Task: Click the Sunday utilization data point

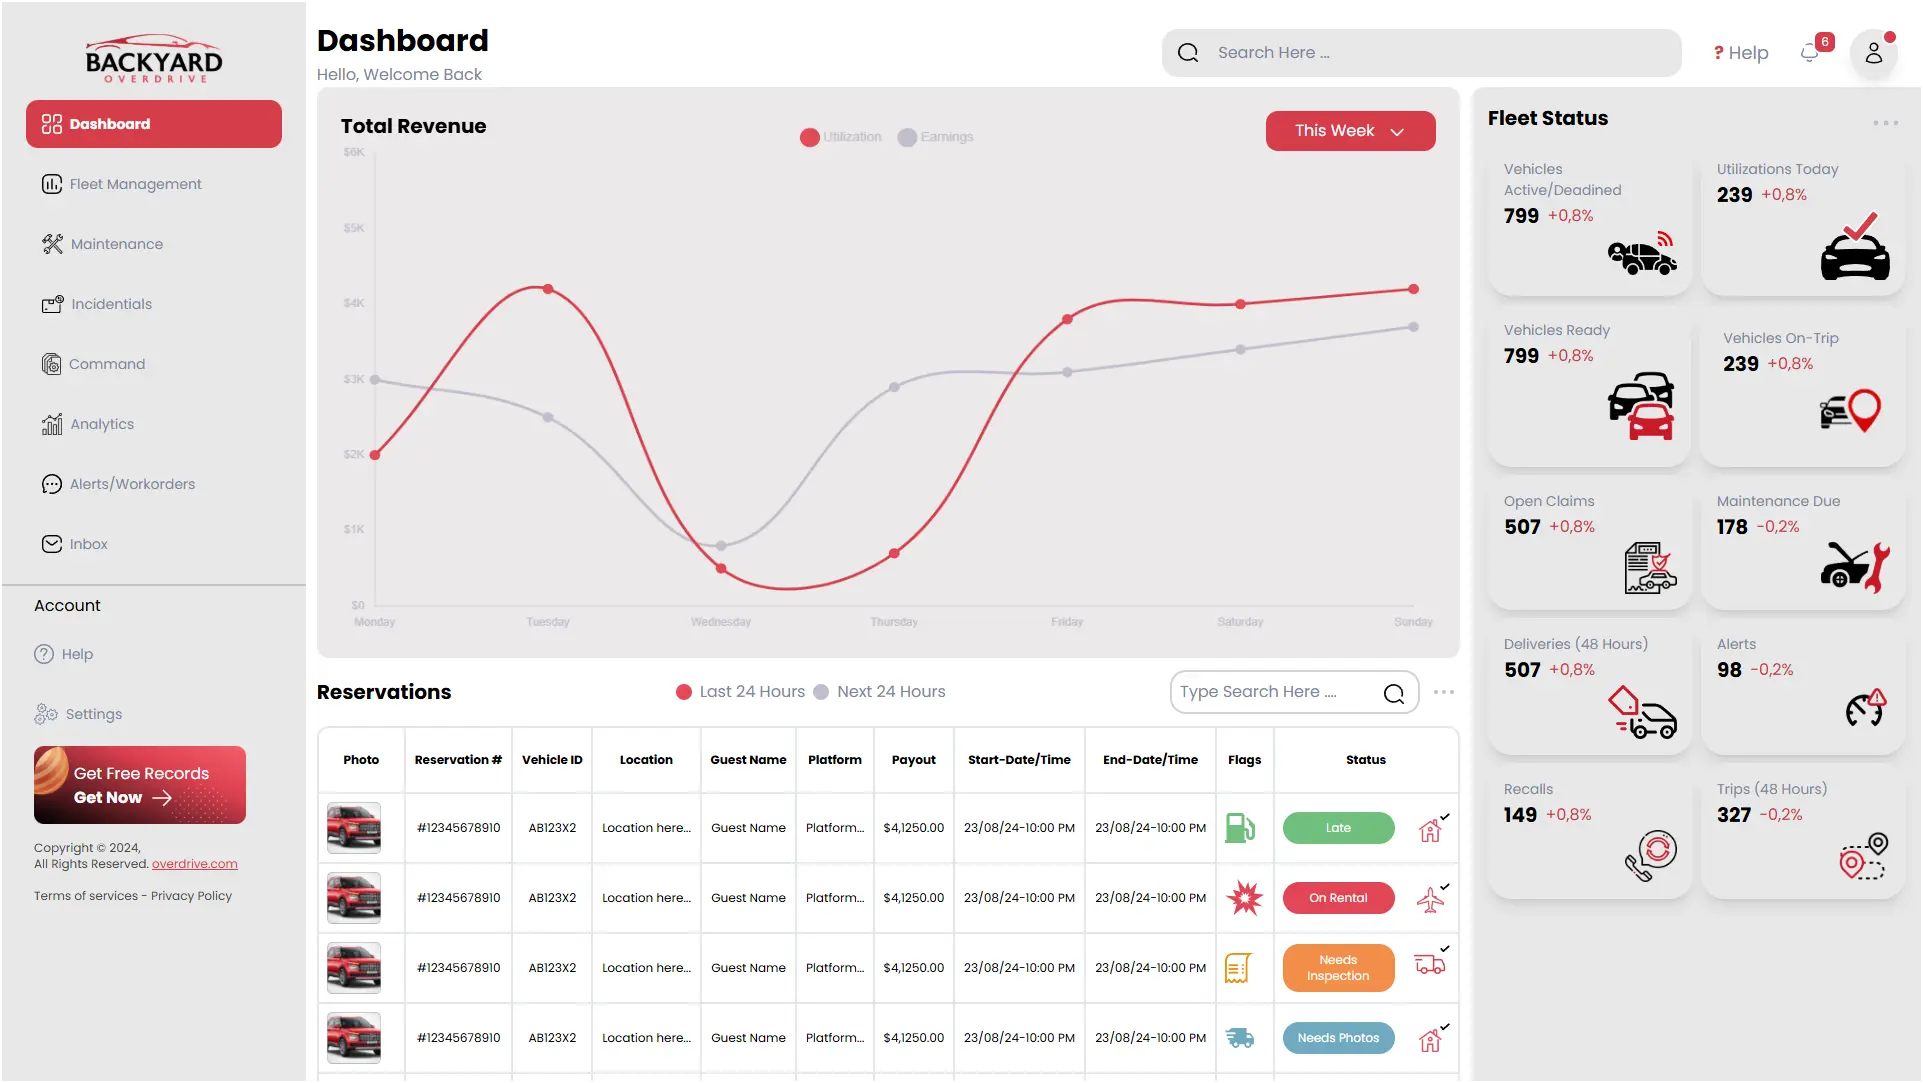Action: [x=1413, y=289]
